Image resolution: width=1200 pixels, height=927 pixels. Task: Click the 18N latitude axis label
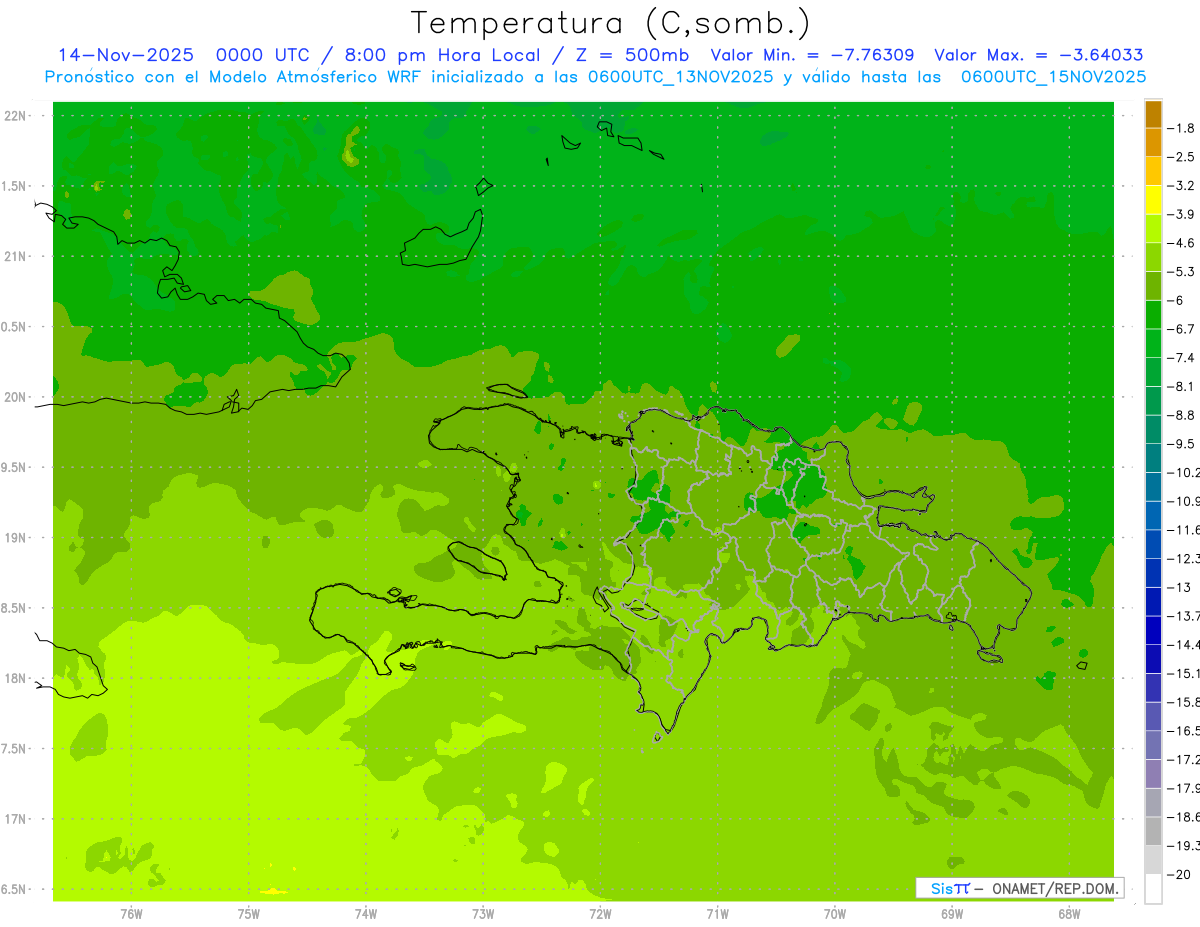pyautogui.click(x=16, y=679)
